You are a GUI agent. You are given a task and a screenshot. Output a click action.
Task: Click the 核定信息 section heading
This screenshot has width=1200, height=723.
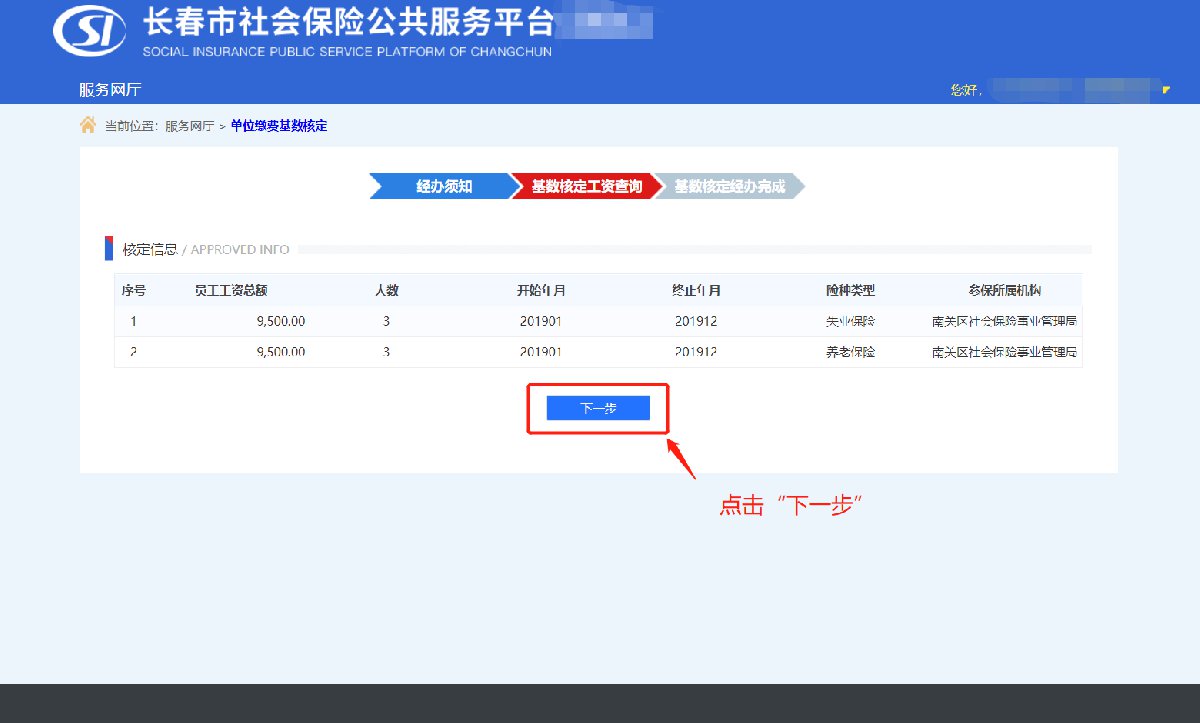(150, 249)
